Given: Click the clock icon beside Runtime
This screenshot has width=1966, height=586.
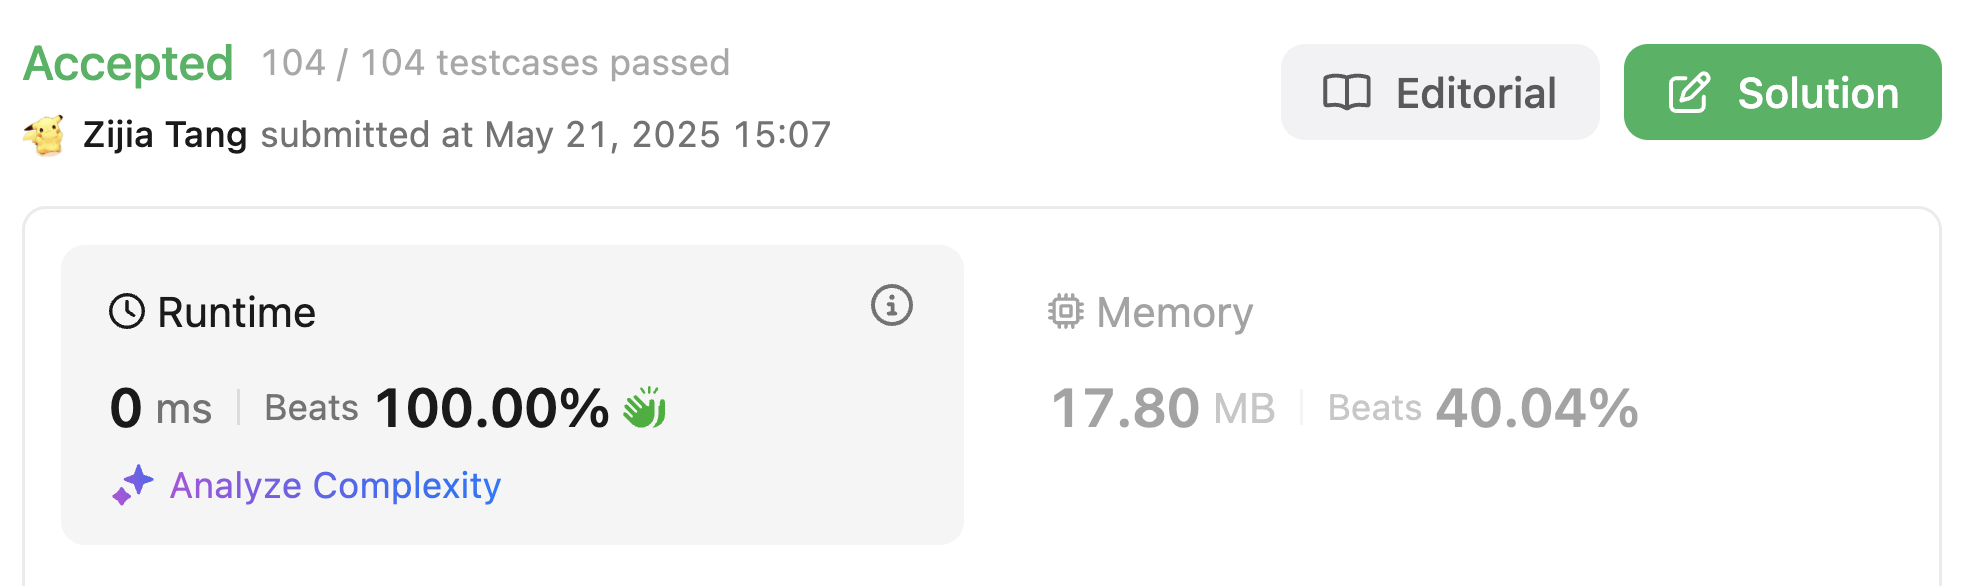Looking at the screenshot, I should (x=127, y=312).
